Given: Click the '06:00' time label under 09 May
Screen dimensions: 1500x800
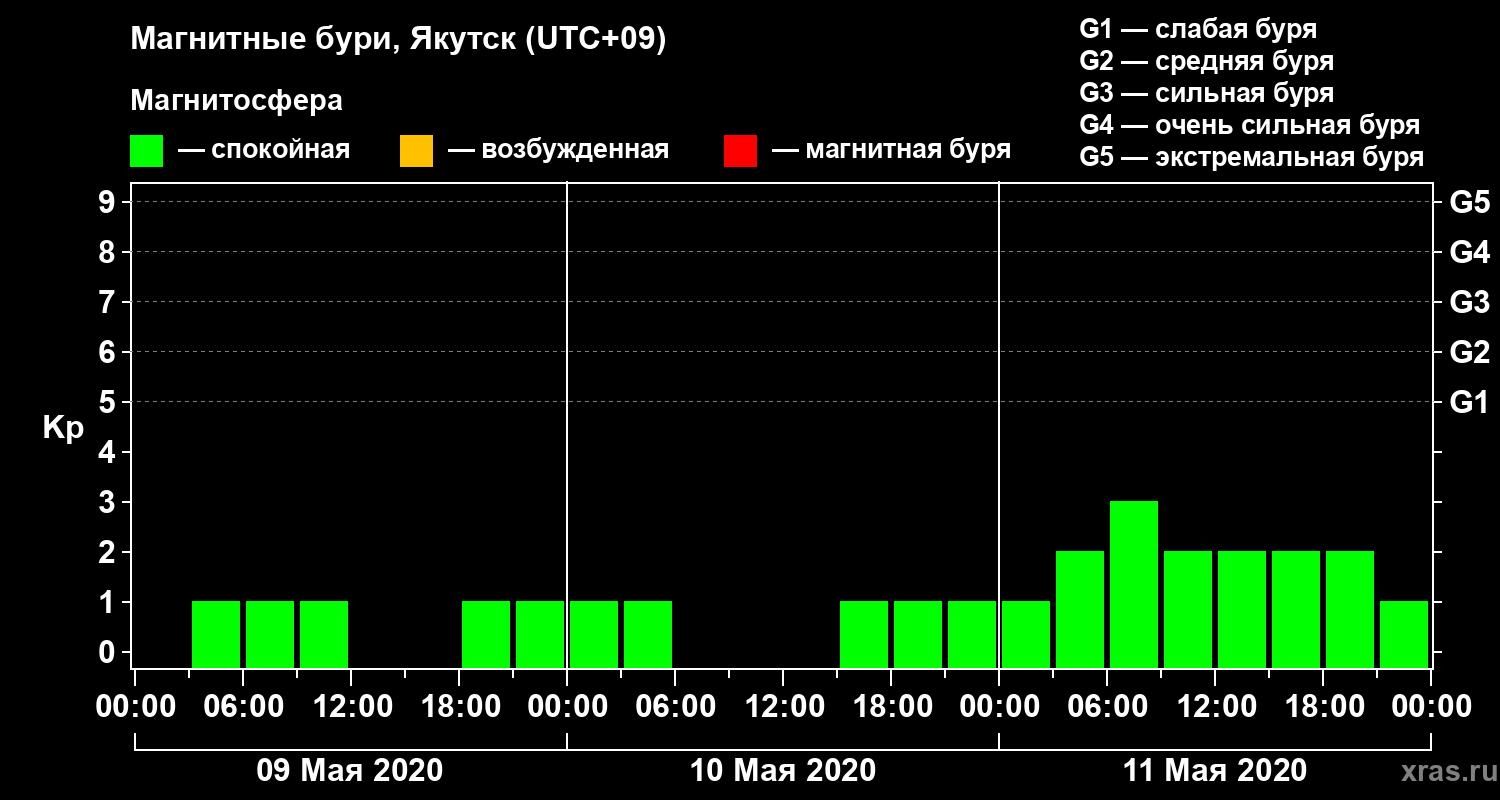Looking at the screenshot, I should pyautogui.click(x=243, y=707).
